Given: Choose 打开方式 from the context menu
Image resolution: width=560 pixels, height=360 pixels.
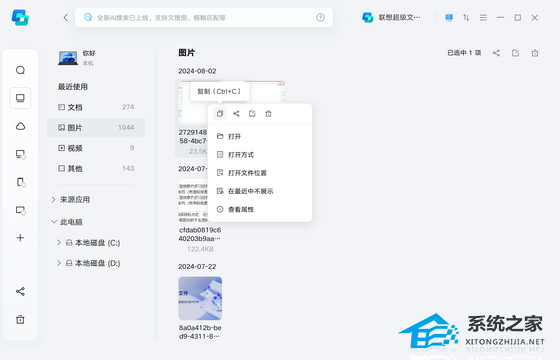Looking at the screenshot, I should click(260, 155).
